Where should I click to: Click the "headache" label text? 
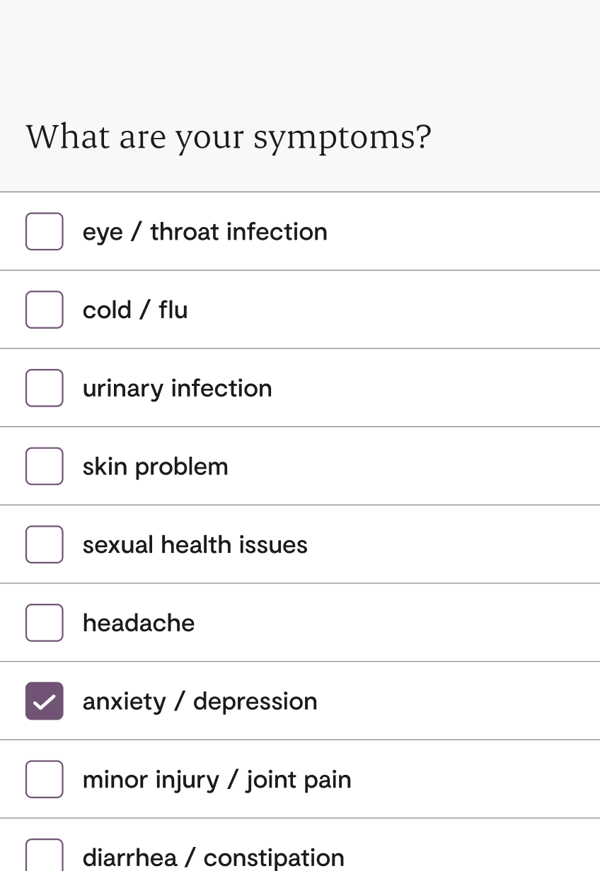(138, 622)
